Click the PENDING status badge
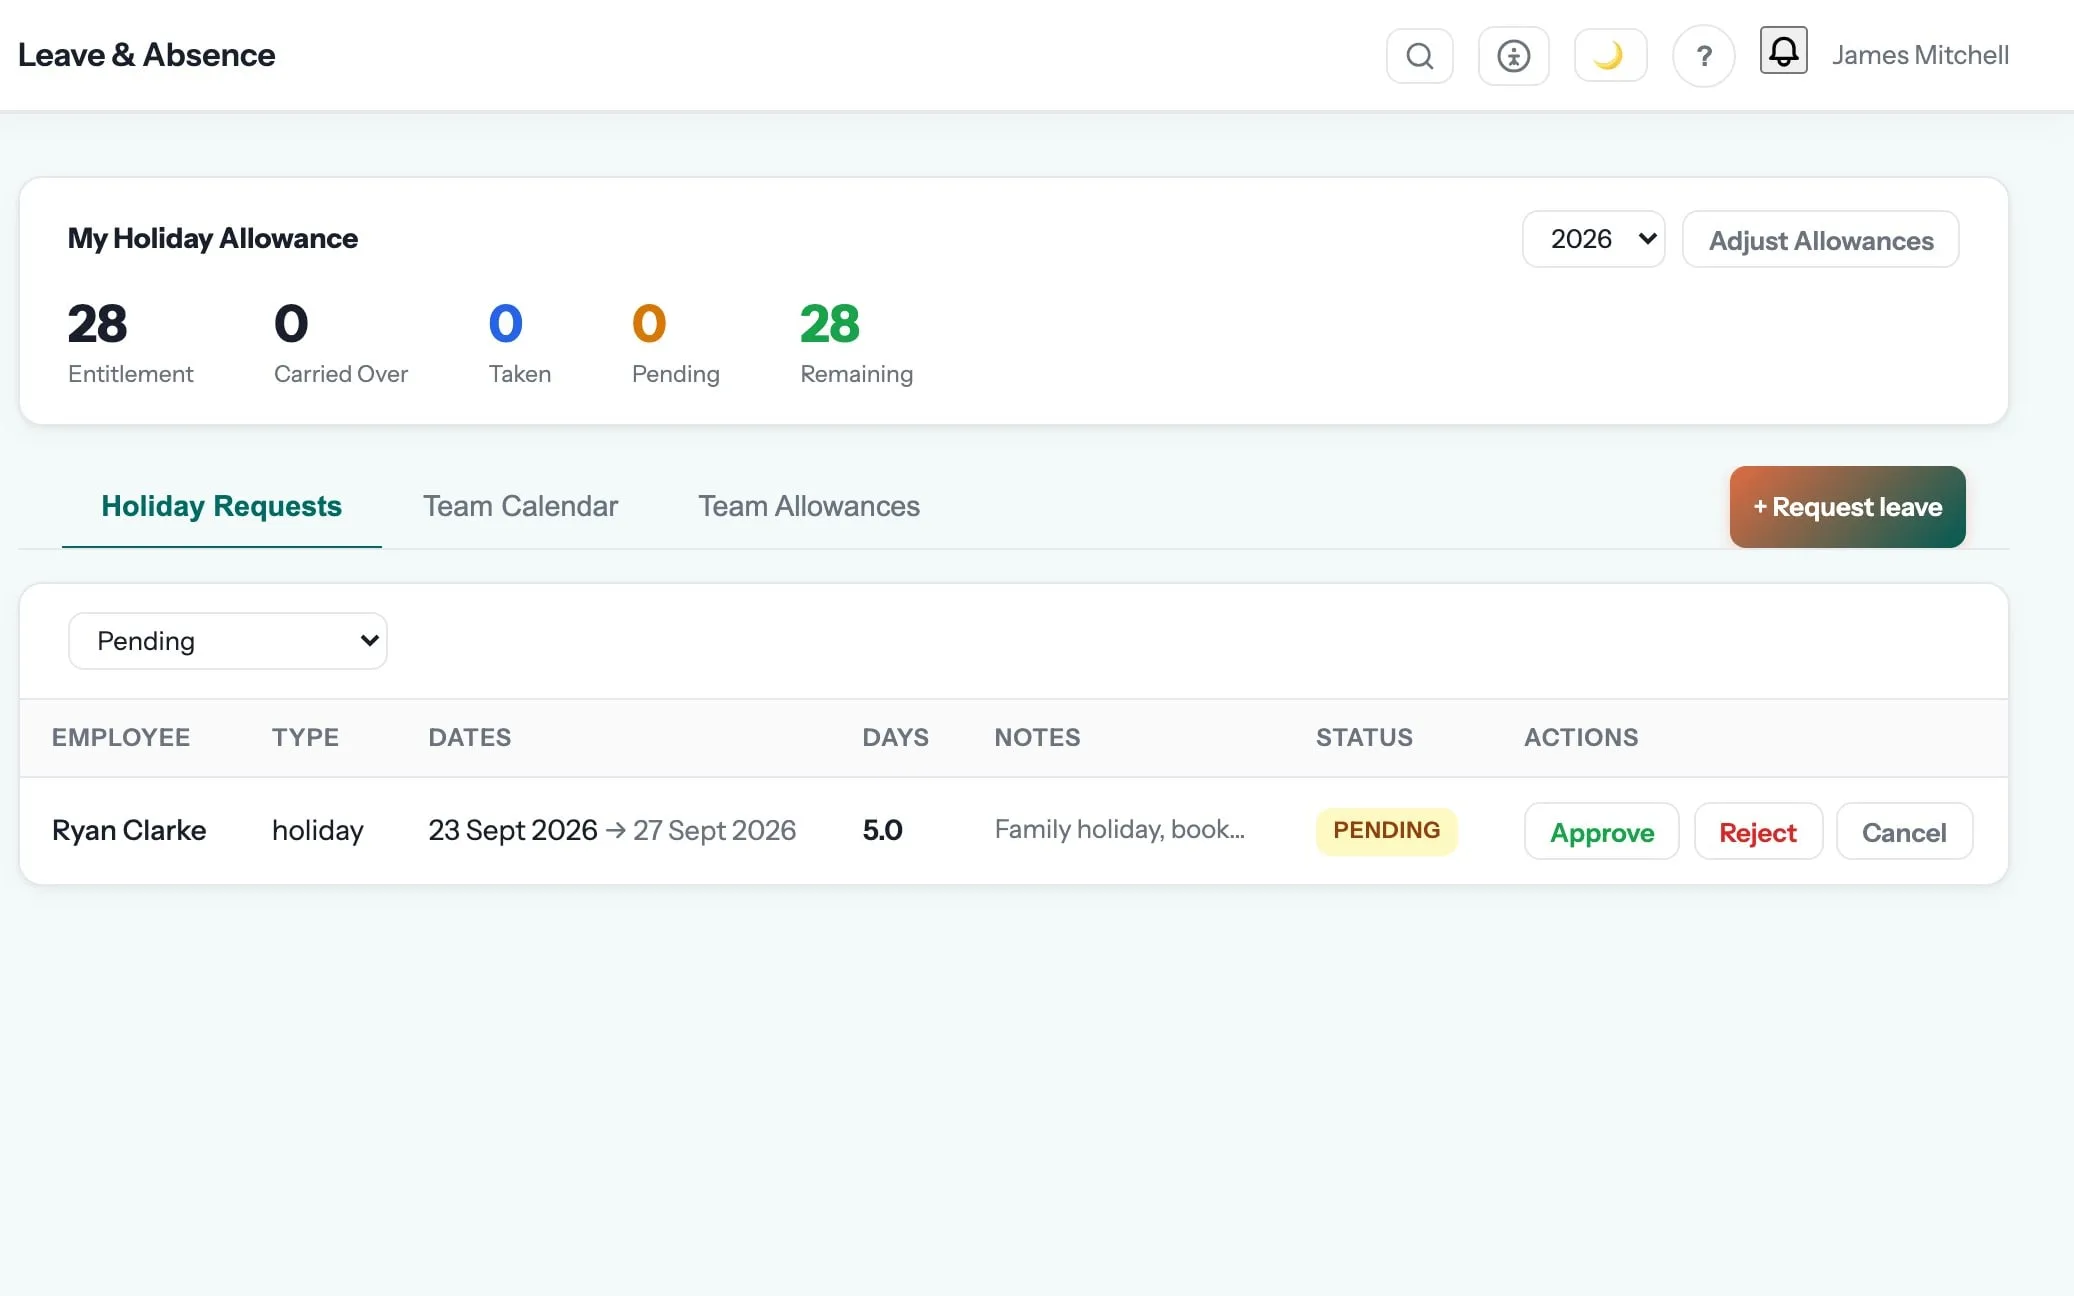The height and width of the screenshot is (1296, 2074). [1386, 830]
